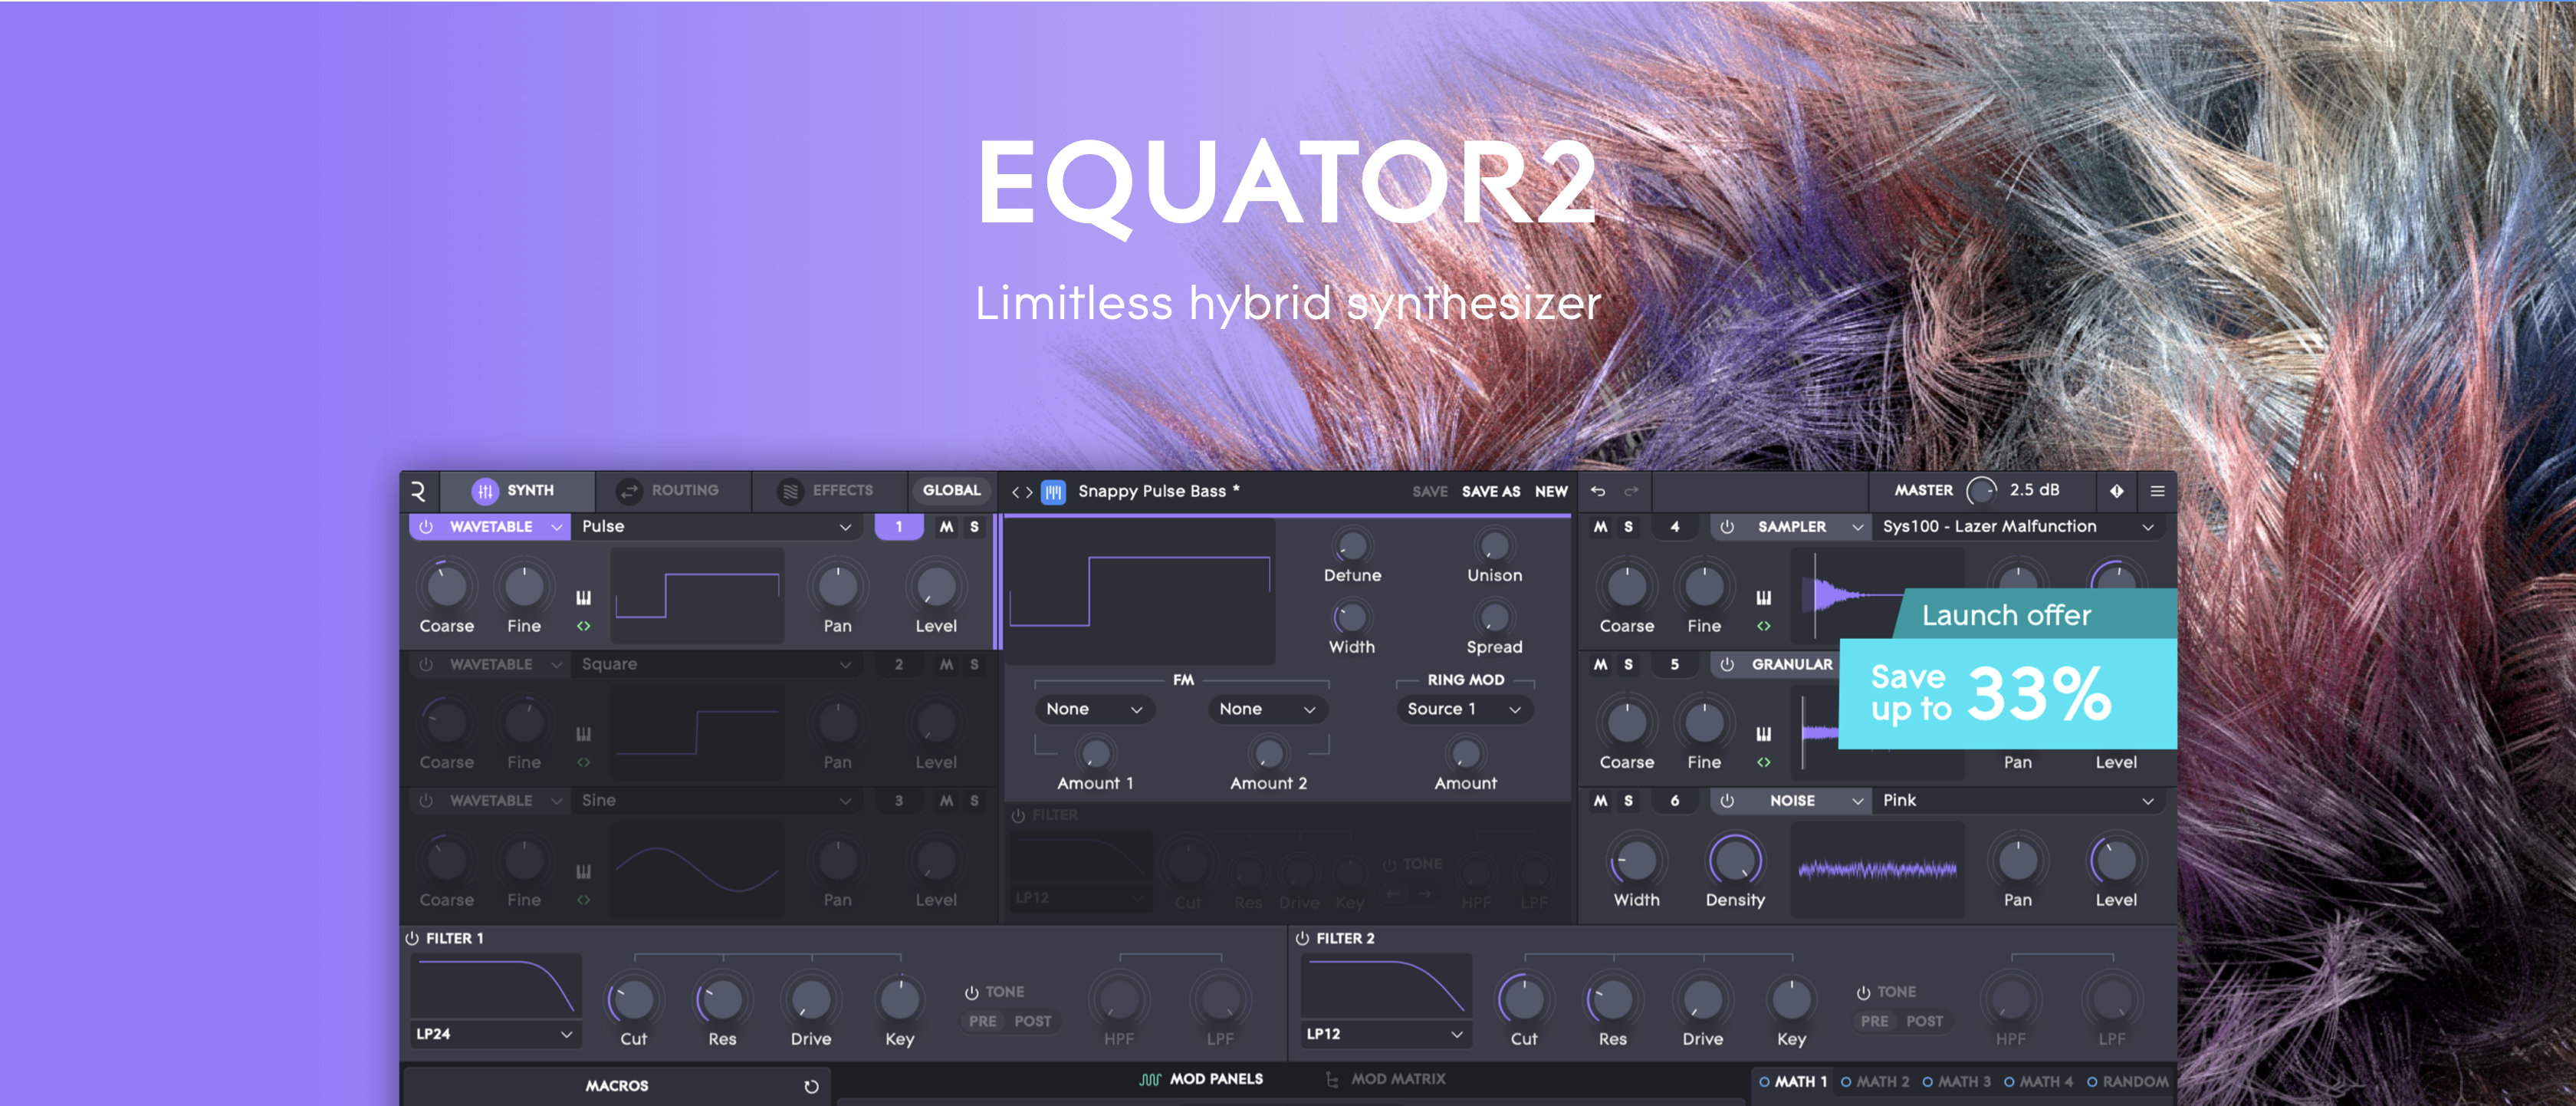This screenshot has width=2576, height=1106.
Task: Select POST in Filter 2 tone
Action: click(x=1924, y=1021)
